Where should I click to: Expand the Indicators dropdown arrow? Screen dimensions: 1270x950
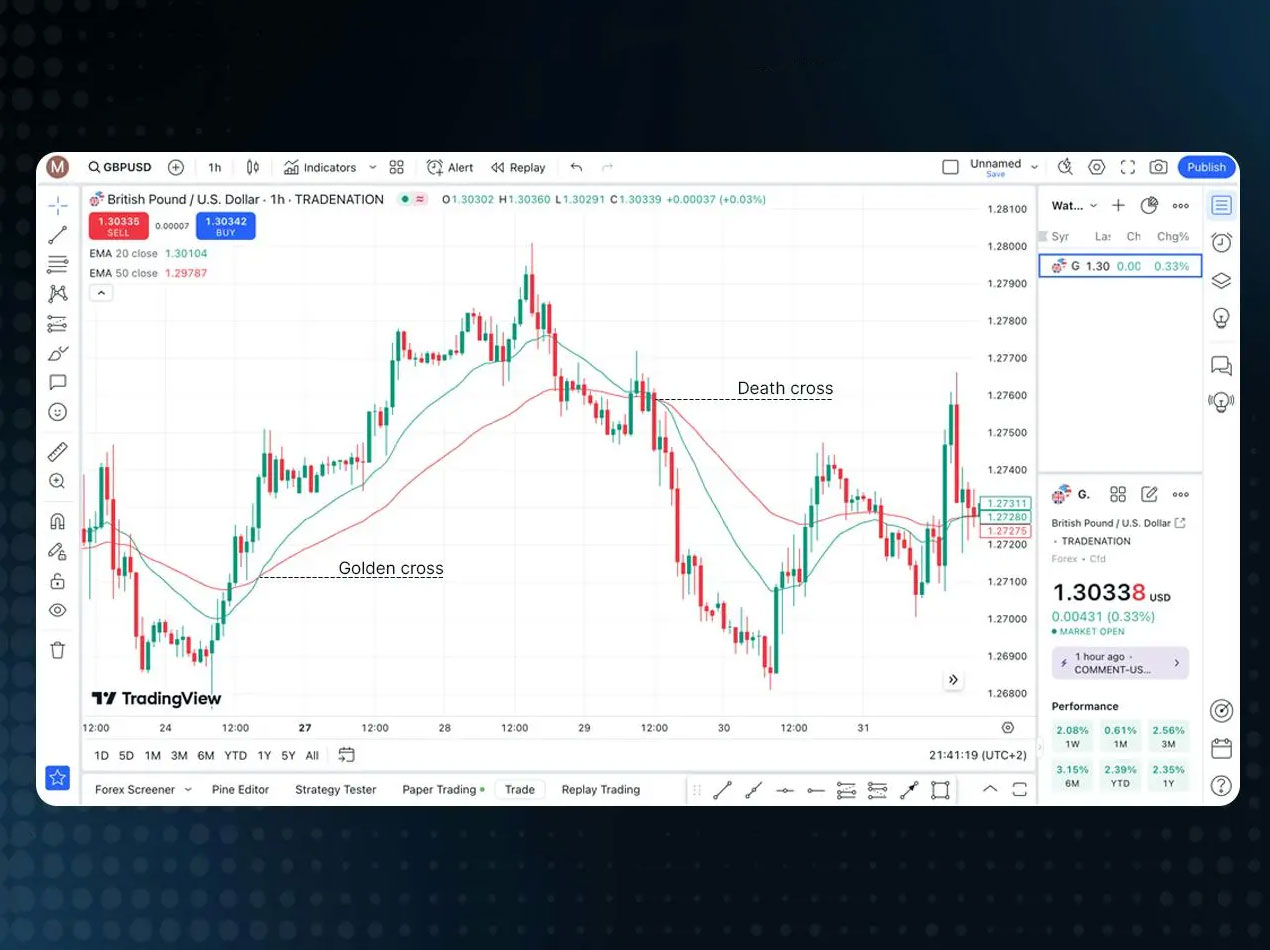[x=373, y=168]
